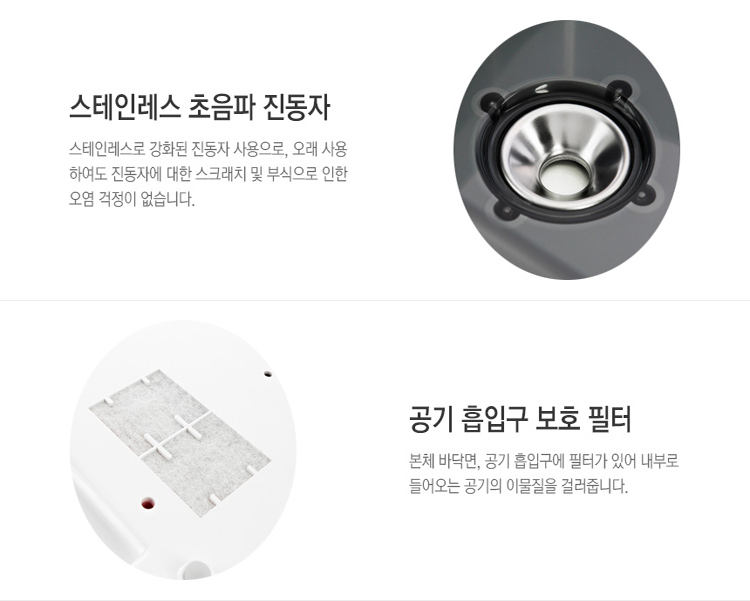Click the 공기 흡입구 보호 필터 heading
750x601 pixels.
pyautogui.click(x=520, y=419)
